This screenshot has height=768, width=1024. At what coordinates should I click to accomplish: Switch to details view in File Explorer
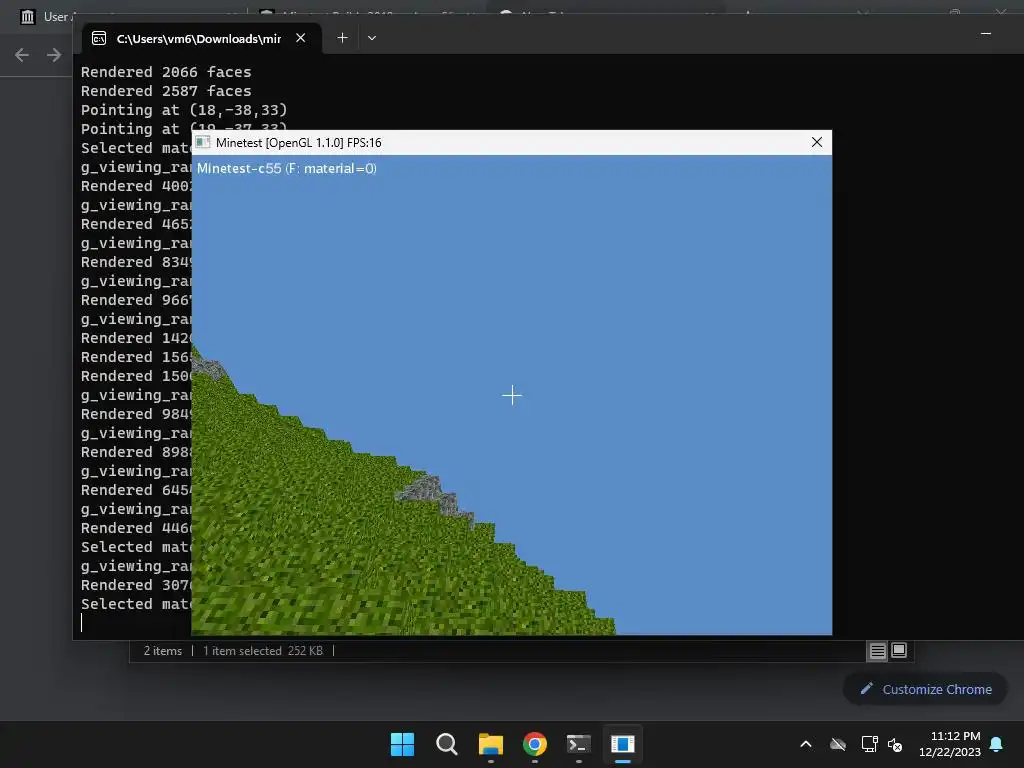tap(877, 650)
